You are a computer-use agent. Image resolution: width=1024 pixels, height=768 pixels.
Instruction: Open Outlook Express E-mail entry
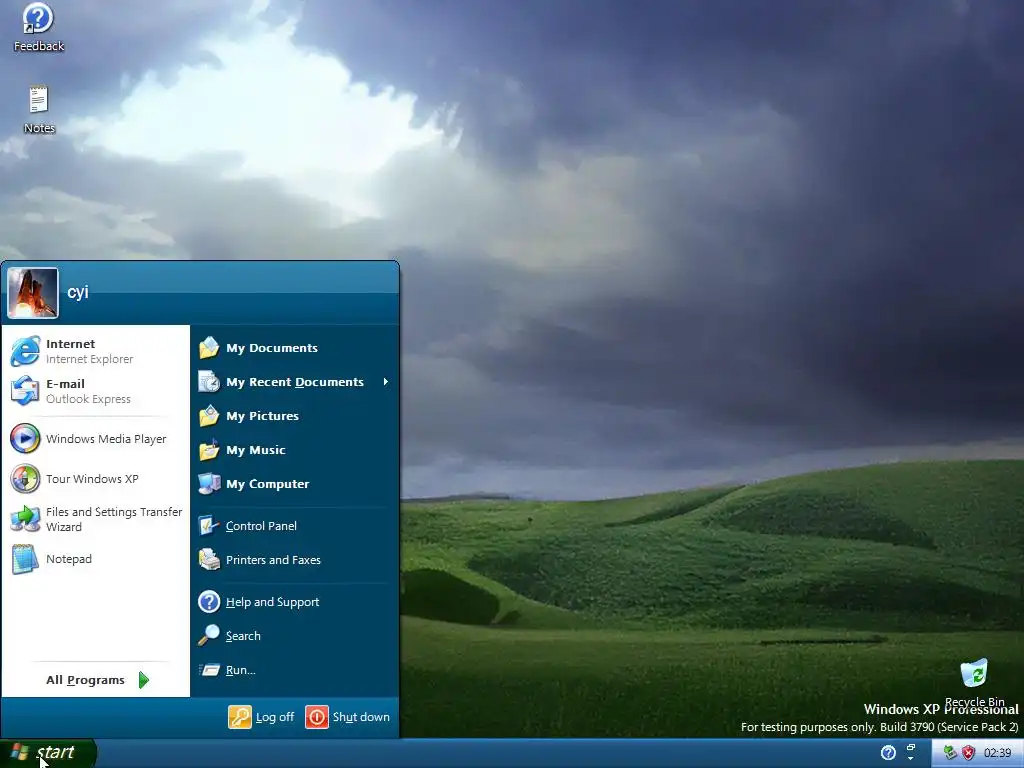pos(95,391)
